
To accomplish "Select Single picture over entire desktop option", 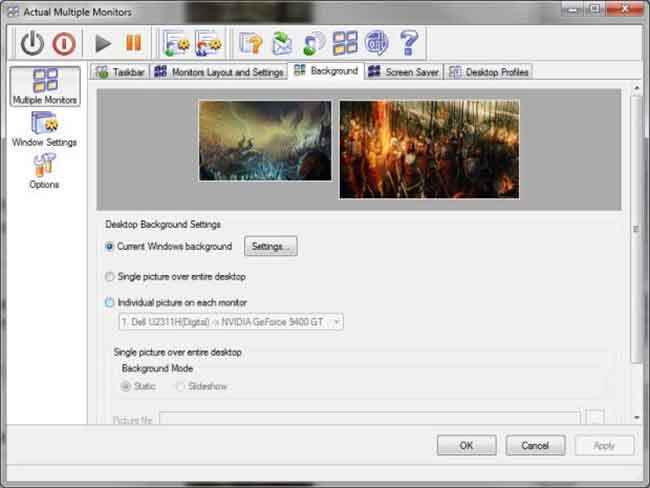I will click(109, 277).
